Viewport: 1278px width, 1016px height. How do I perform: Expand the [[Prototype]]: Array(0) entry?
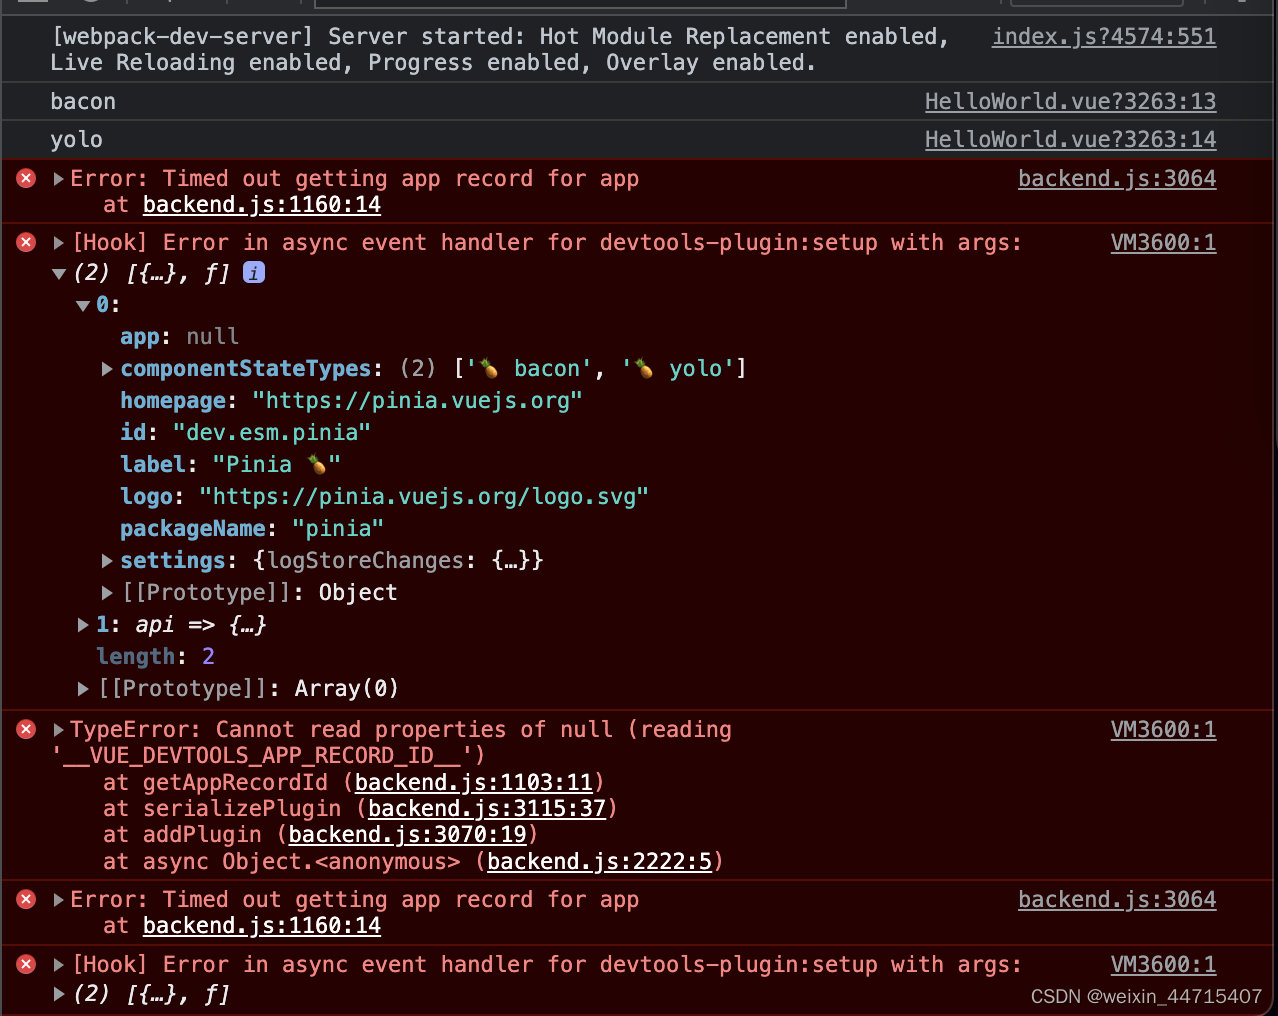(83, 688)
